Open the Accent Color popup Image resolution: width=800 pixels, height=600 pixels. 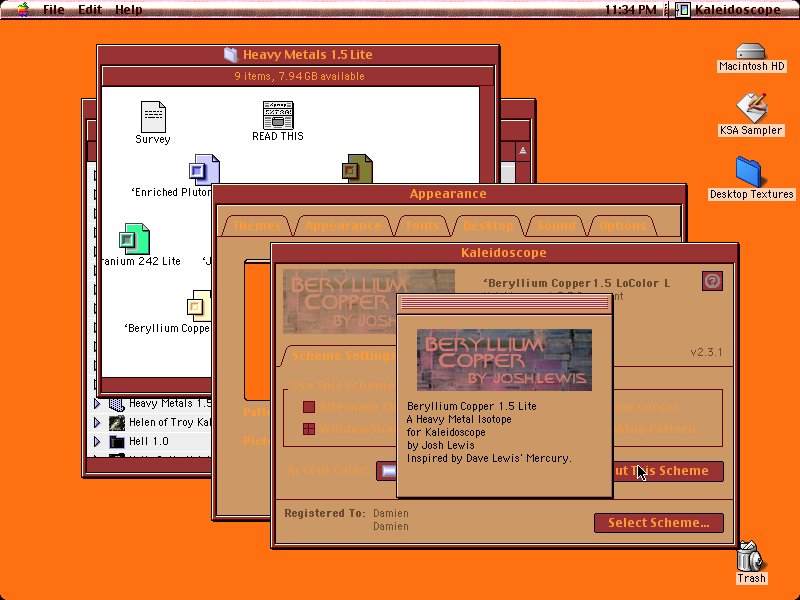386,471
